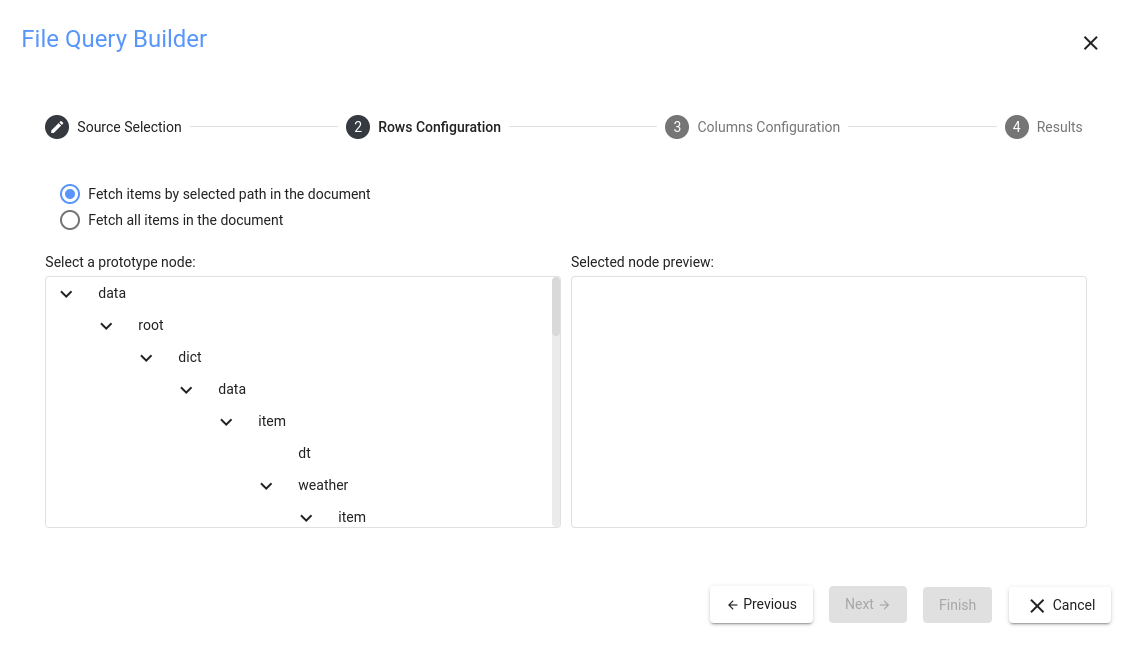Click the prototype node tree scrollbar

point(556,307)
